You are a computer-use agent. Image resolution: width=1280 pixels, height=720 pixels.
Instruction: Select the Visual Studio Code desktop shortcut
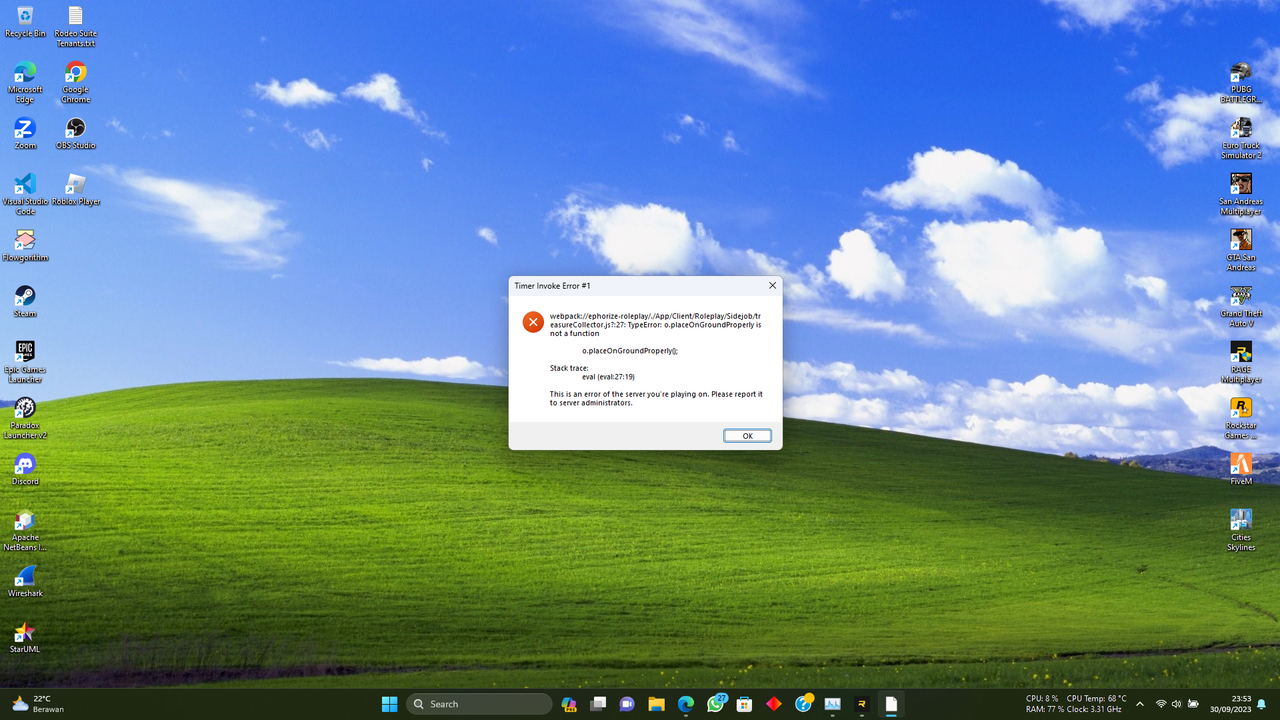(25, 194)
